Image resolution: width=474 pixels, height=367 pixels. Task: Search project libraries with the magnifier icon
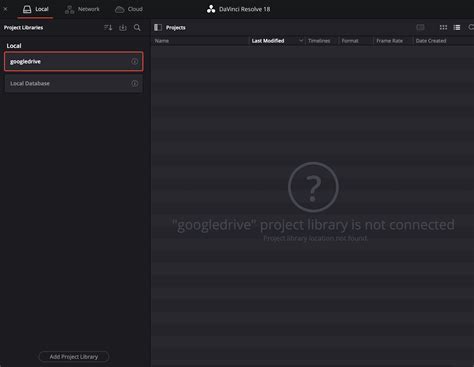tap(137, 28)
